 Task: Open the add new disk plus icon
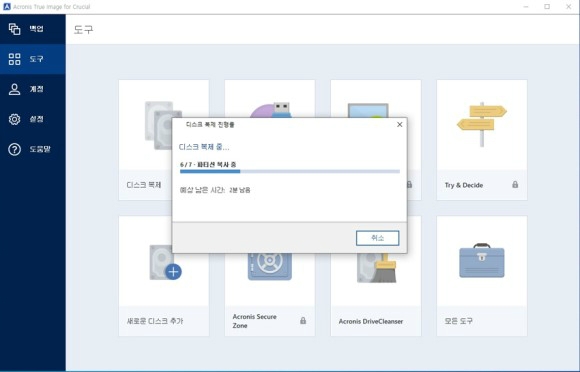[x=173, y=272]
